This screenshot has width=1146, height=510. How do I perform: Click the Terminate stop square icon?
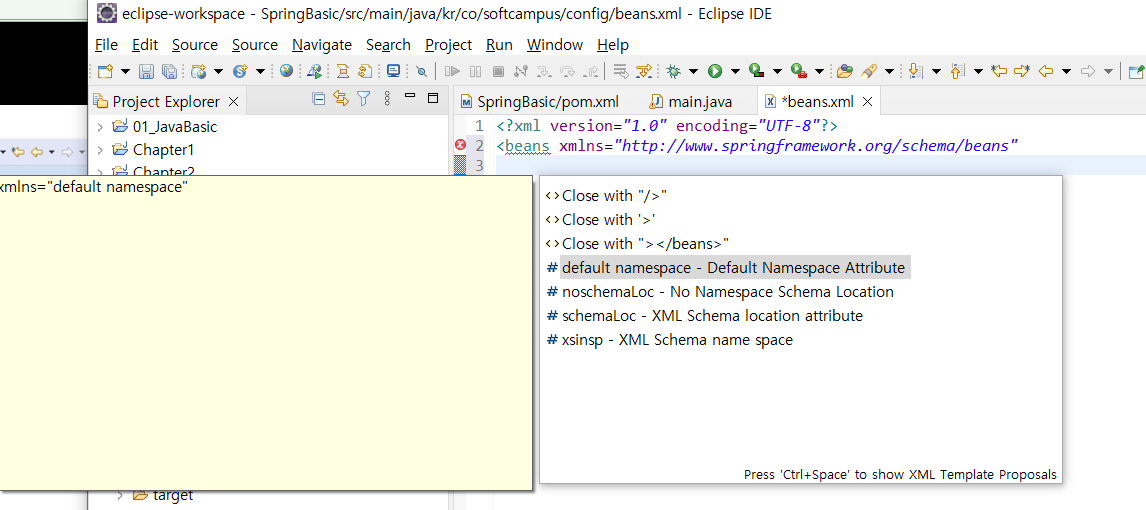coord(498,71)
